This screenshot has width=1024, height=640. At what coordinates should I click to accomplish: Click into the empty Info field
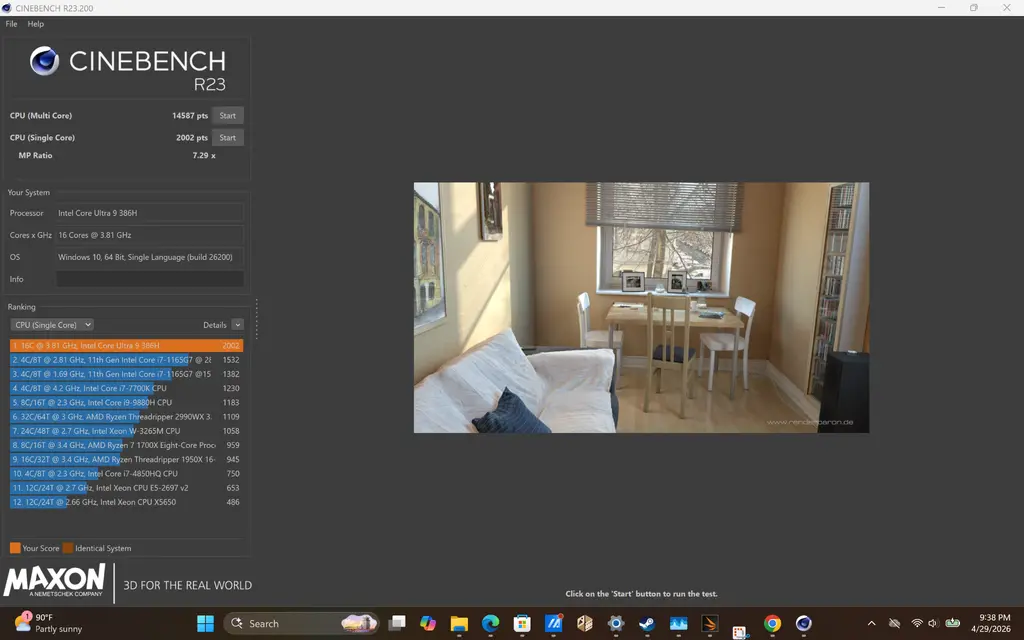coord(150,279)
